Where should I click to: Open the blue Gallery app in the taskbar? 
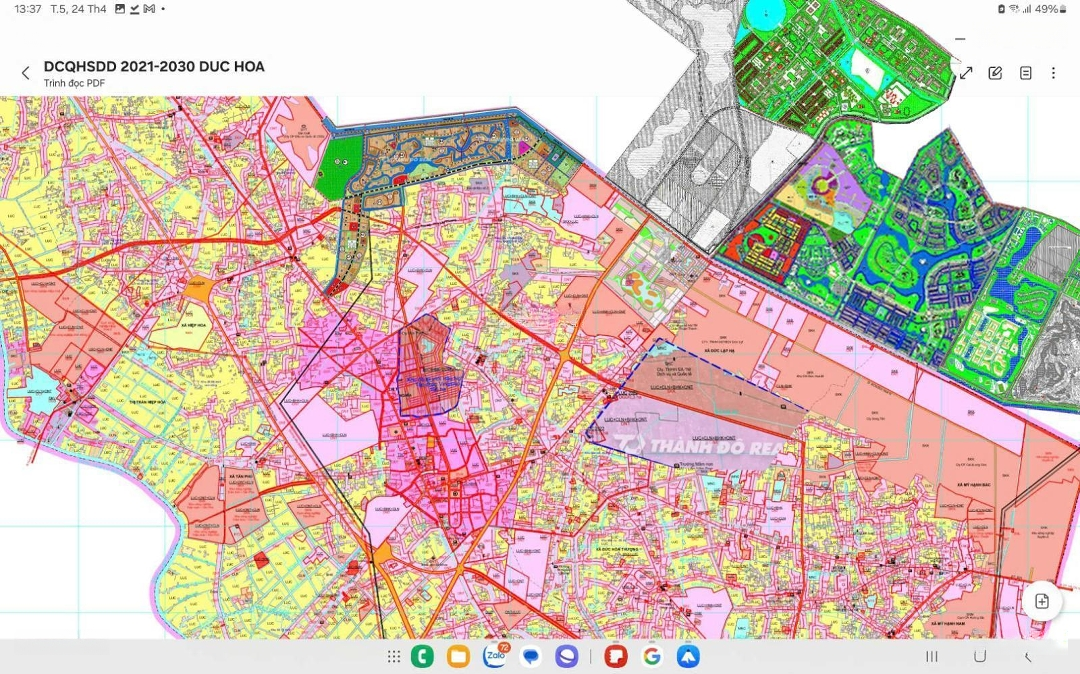coord(688,657)
